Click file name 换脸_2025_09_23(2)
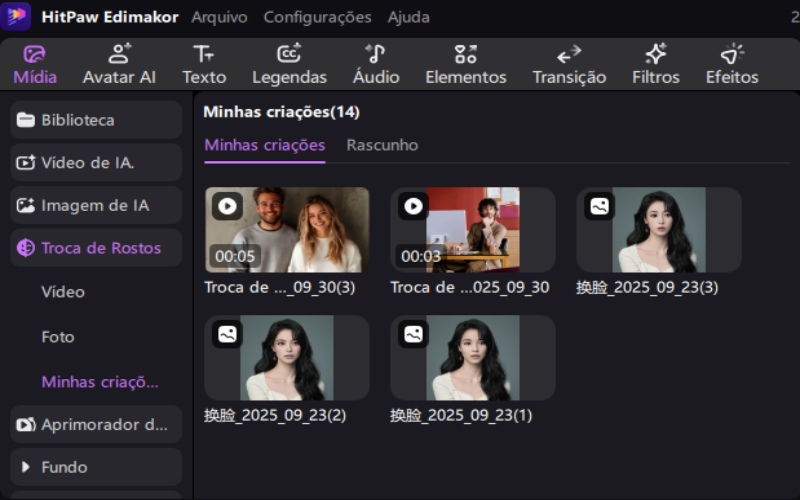Viewport: 800px width, 500px height. pos(275,415)
